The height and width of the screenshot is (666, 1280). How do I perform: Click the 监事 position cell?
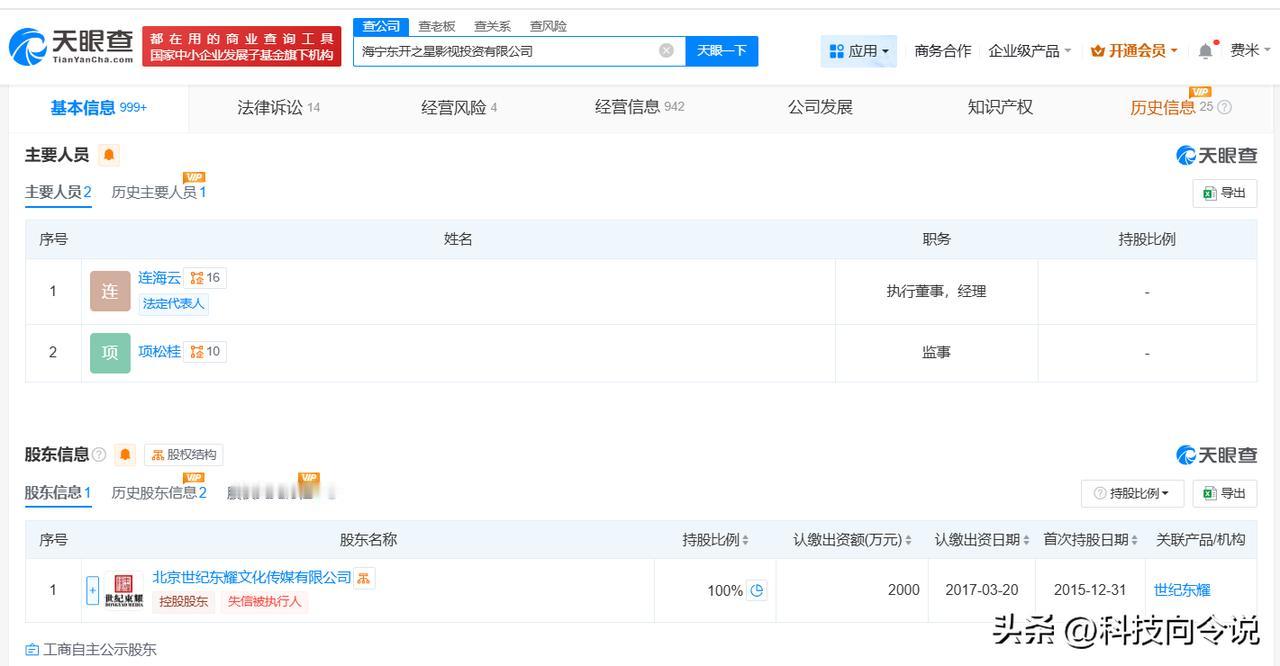coord(936,352)
